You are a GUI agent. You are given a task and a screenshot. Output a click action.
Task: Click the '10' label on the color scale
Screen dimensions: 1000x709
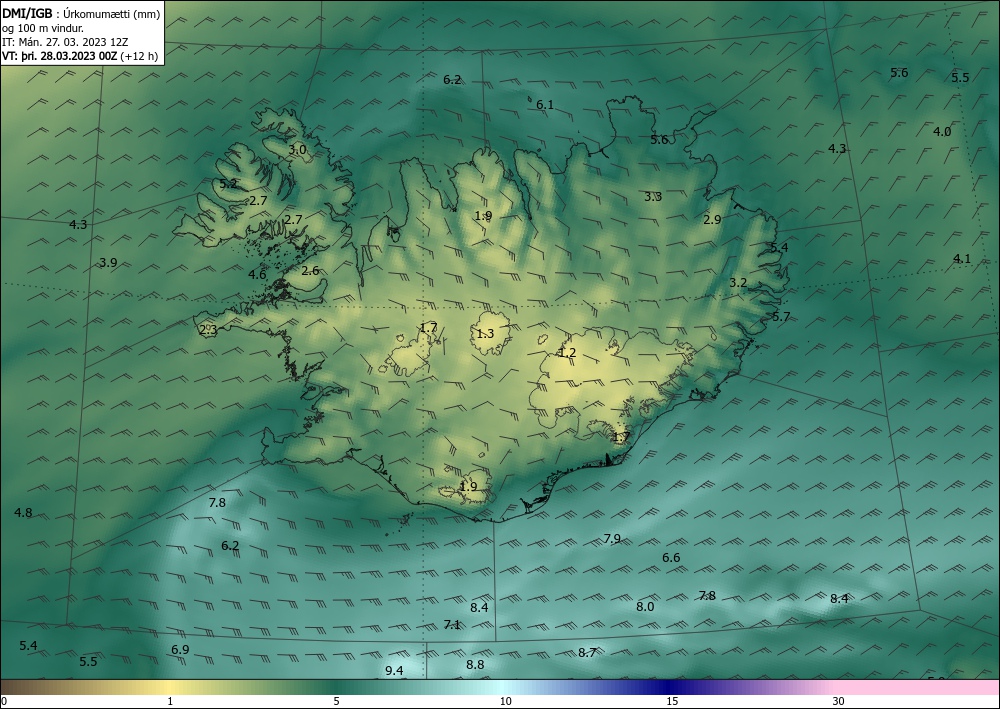(505, 701)
